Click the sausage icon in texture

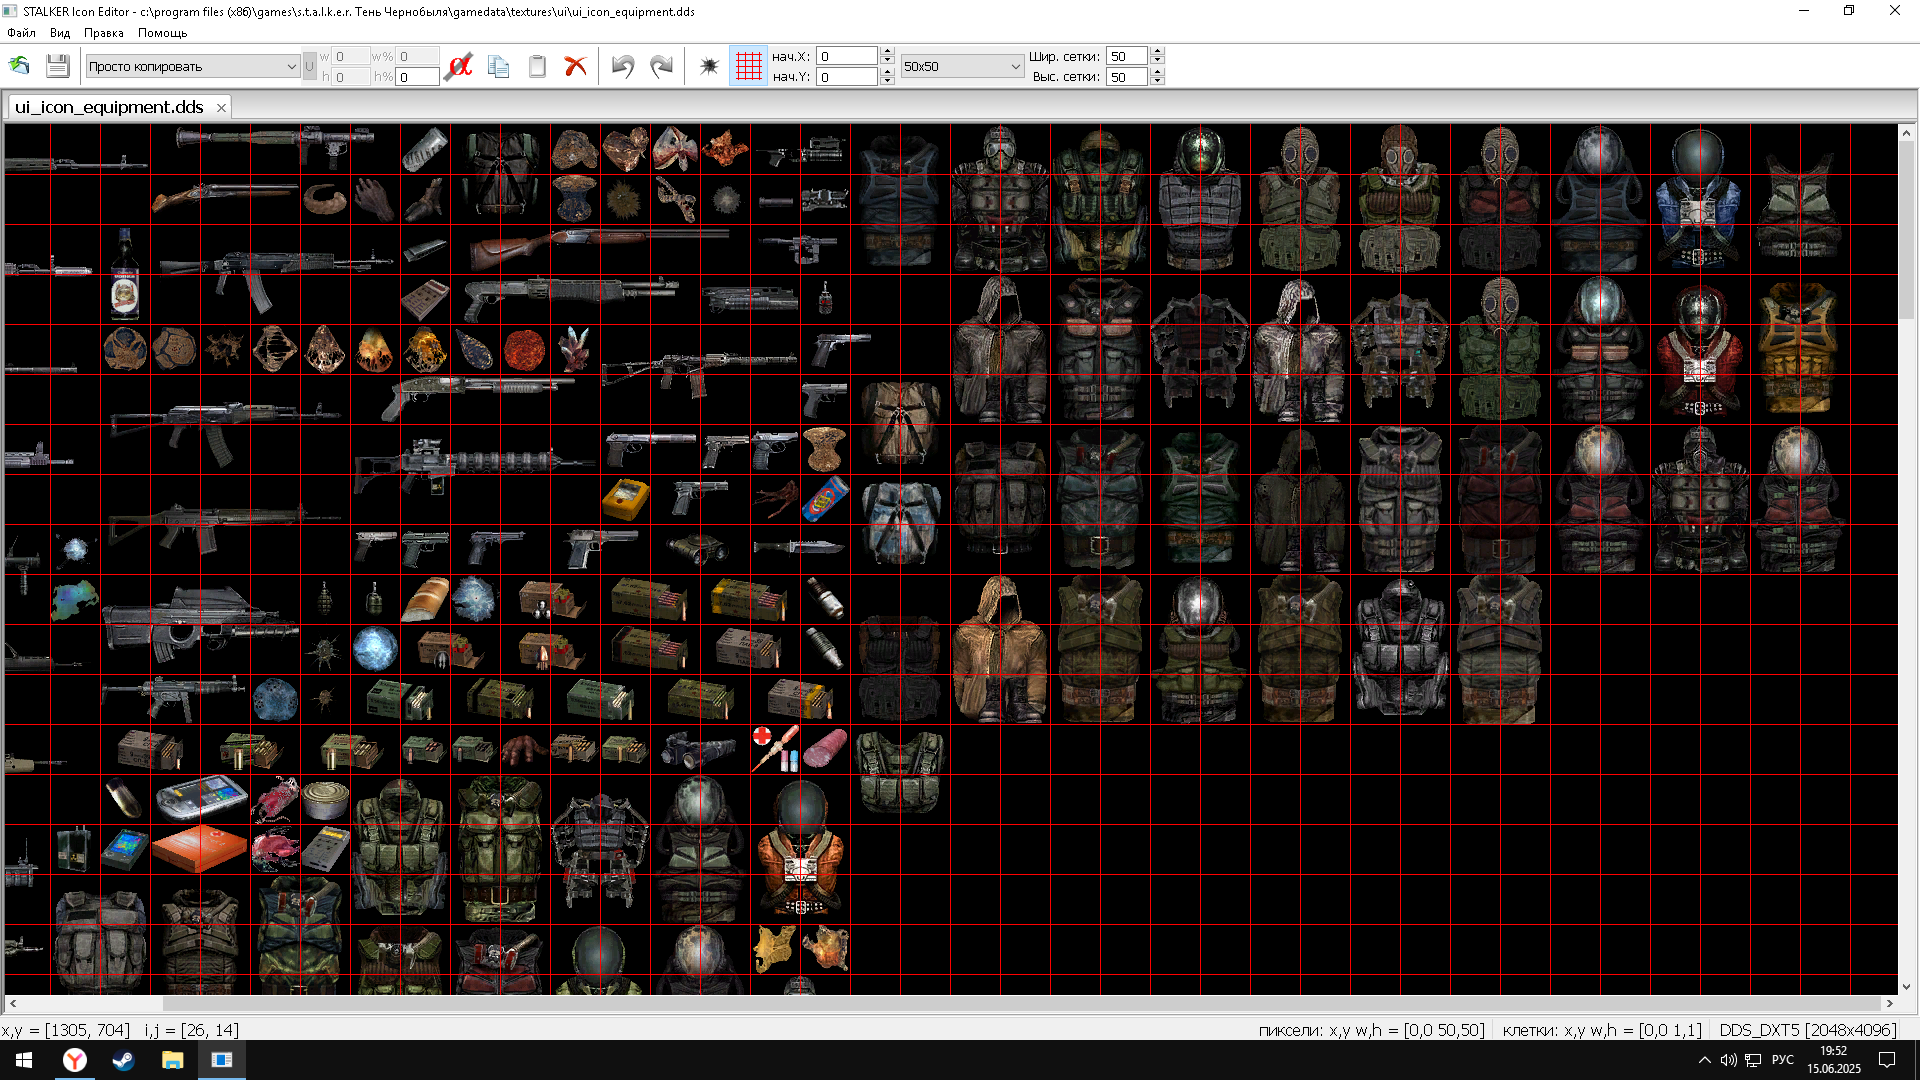tap(825, 749)
